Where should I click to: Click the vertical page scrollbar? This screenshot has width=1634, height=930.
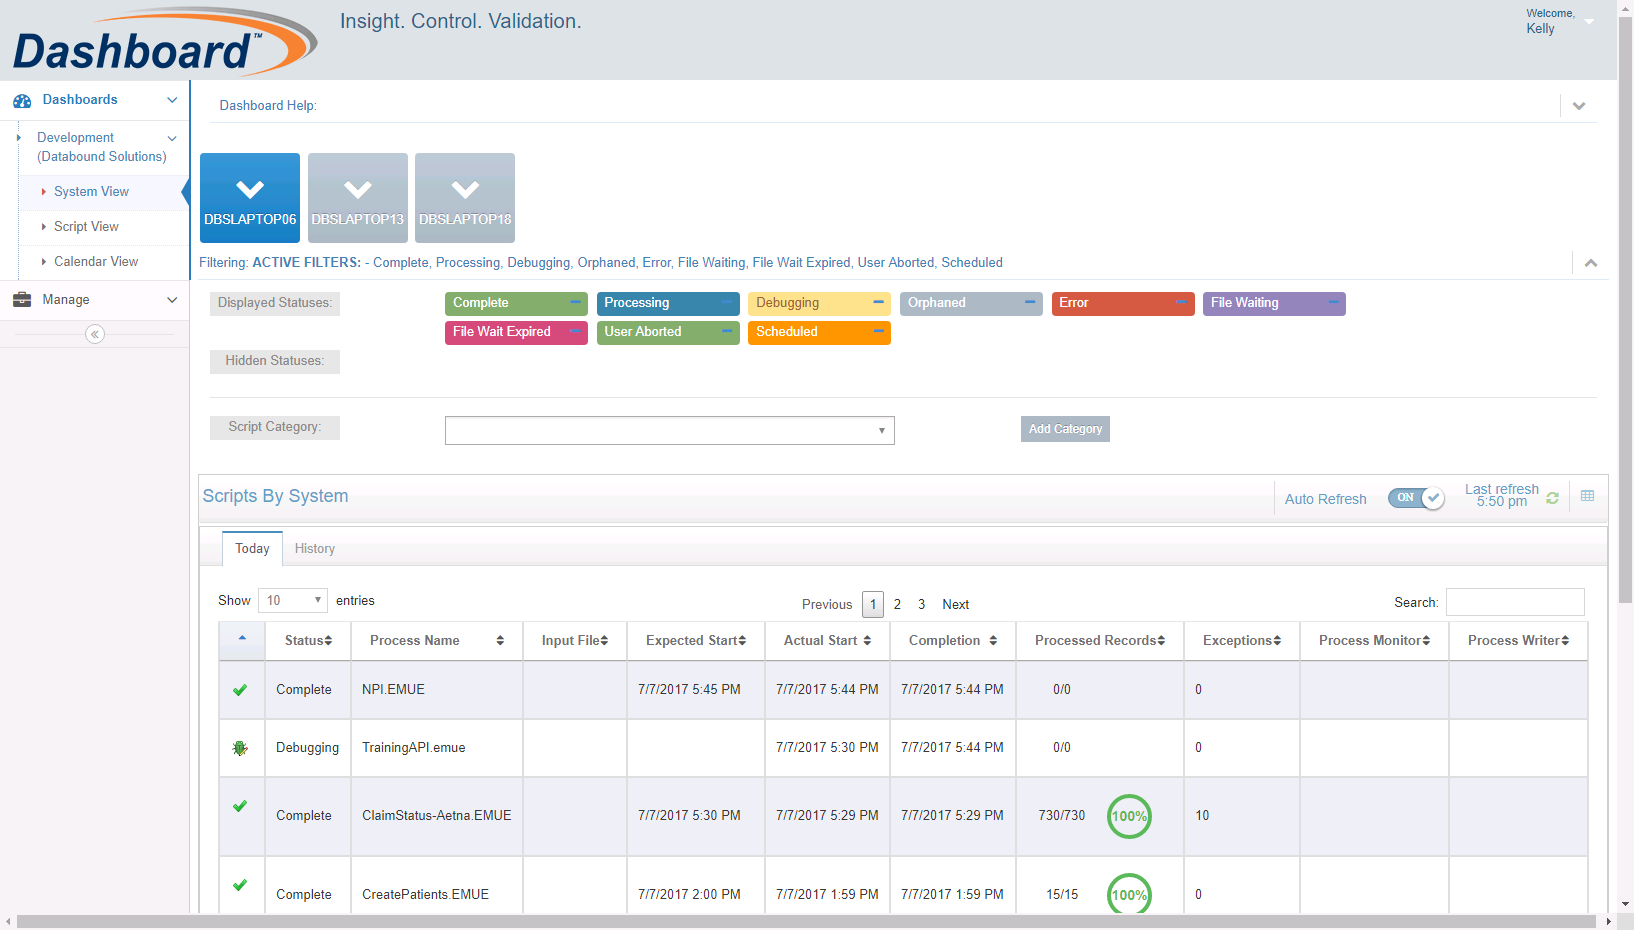click(x=1626, y=310)
